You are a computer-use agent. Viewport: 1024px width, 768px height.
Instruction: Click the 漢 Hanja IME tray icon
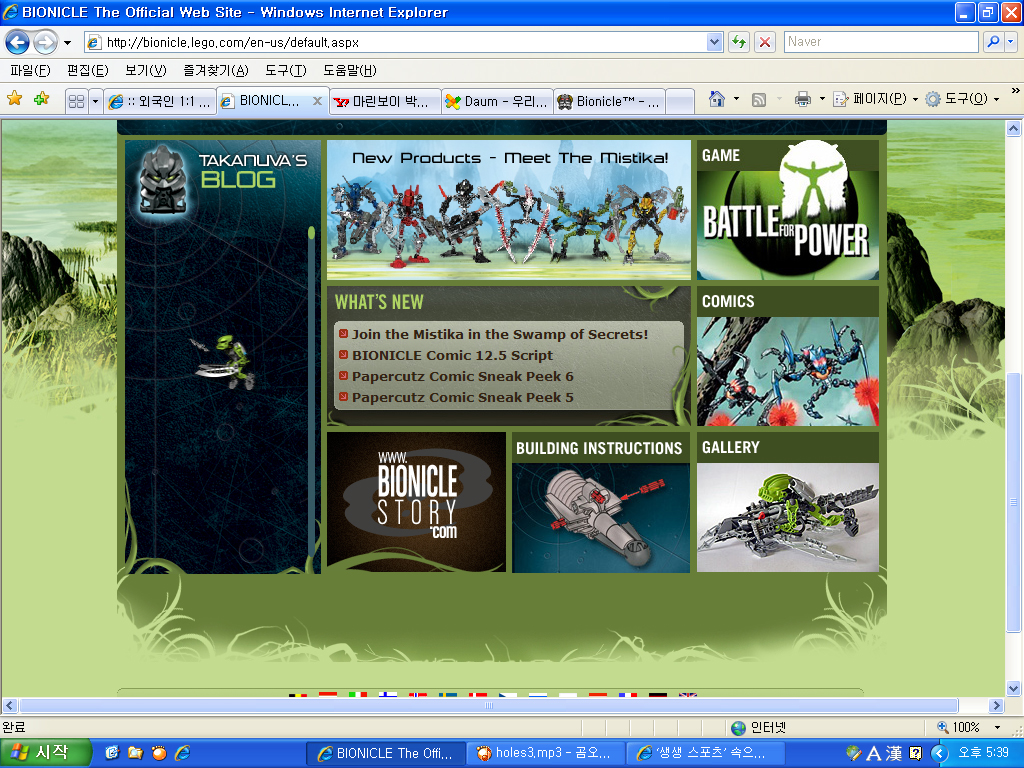coord(894,753)
